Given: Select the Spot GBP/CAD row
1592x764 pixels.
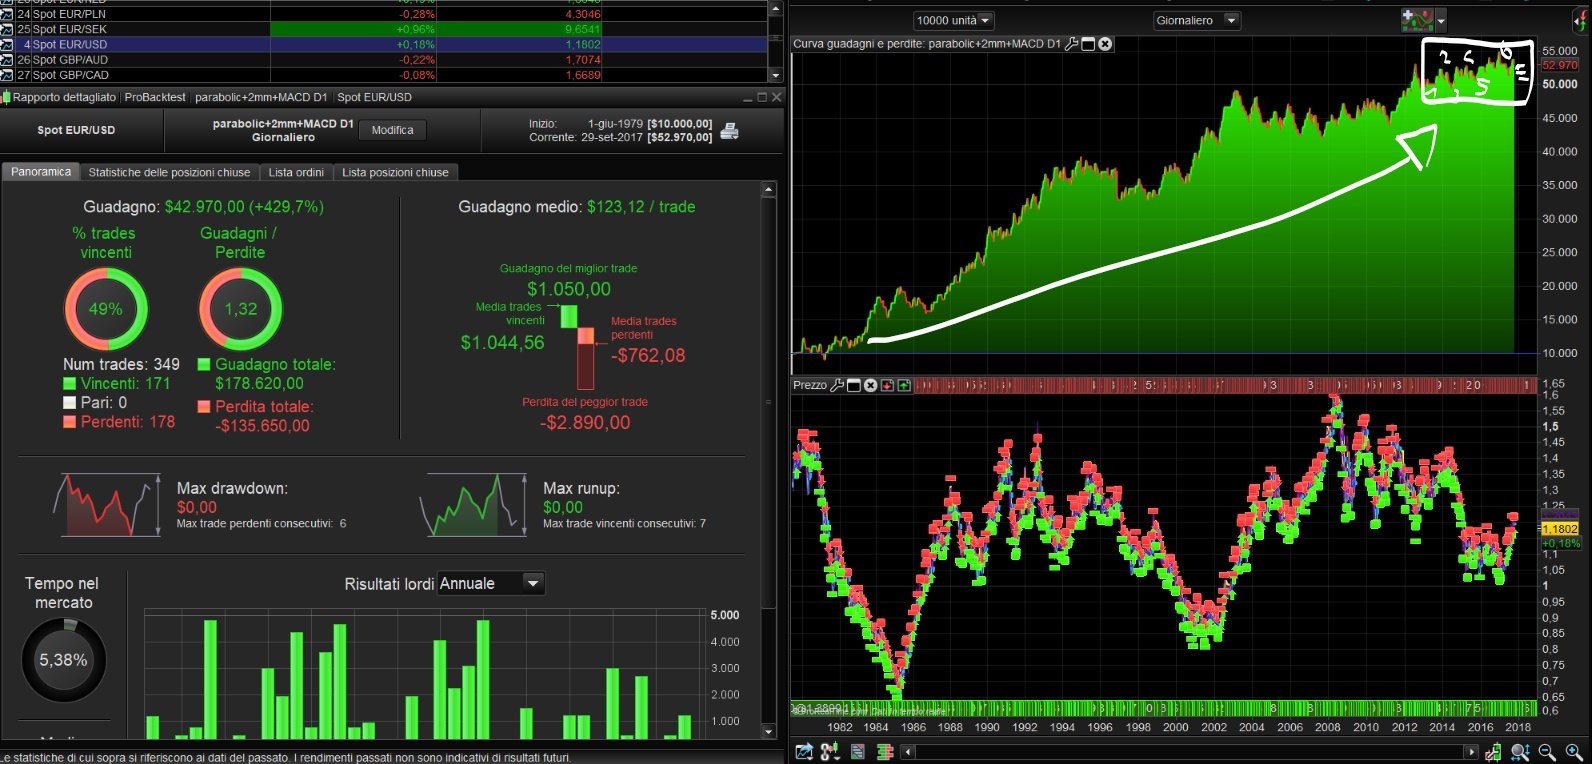Looking at the screenshot, I should click(x=384, y=74).
